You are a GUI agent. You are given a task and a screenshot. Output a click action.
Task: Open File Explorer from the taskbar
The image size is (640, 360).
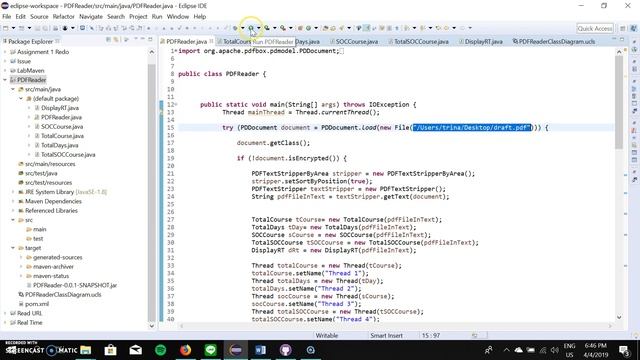pyautogui.click(x=86, y=350)
